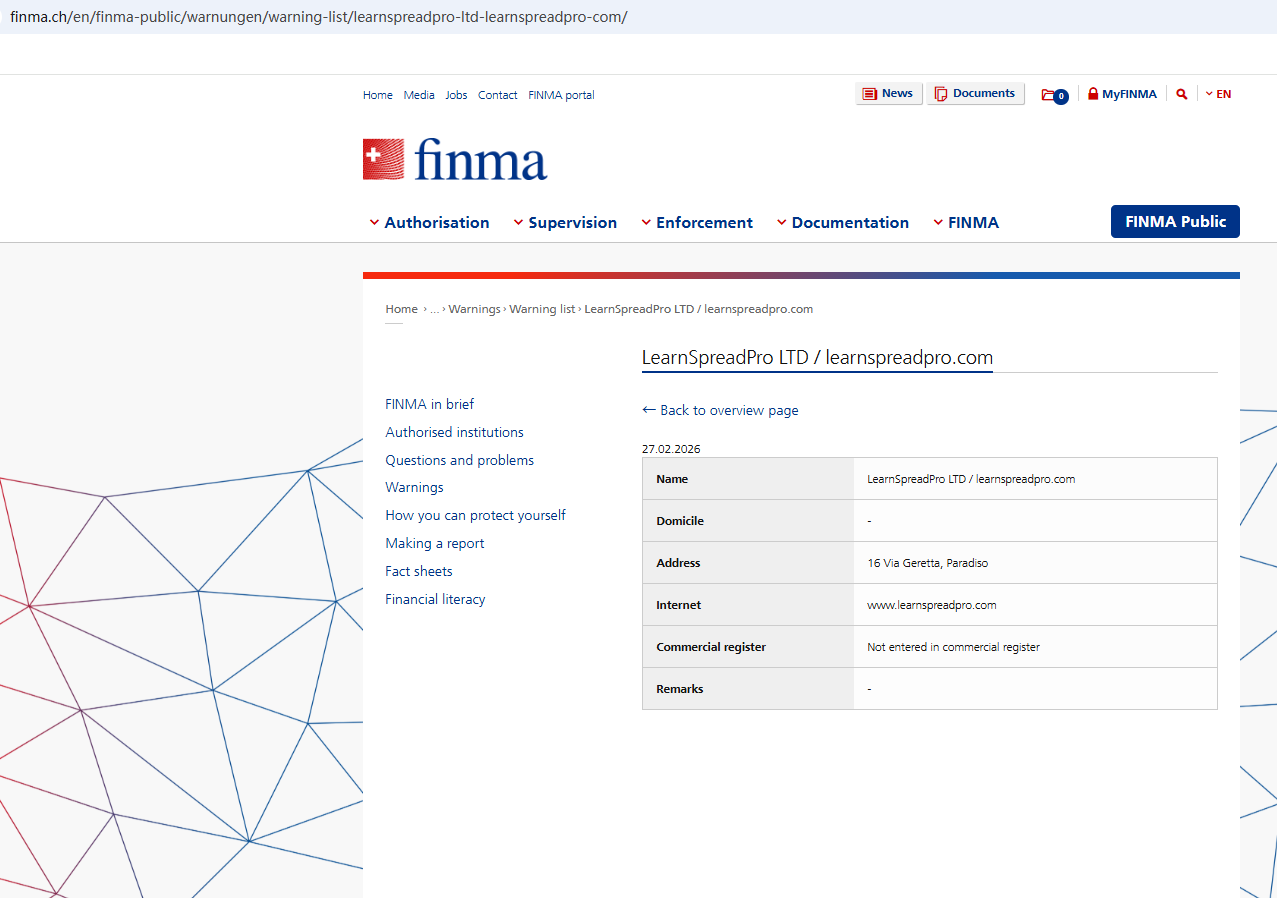Expand the Authorisation menu
Screen dimensions: 1277x898
tap(429, 223)
